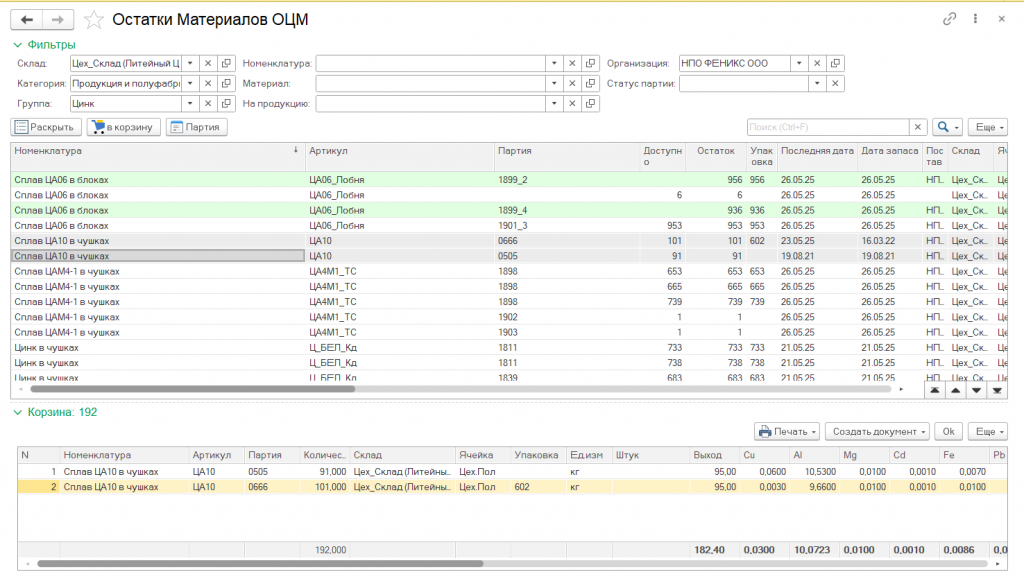Open the Группа dropdown list
The width and height of the screenshot is (1024, 581).
tap(190, 104)
